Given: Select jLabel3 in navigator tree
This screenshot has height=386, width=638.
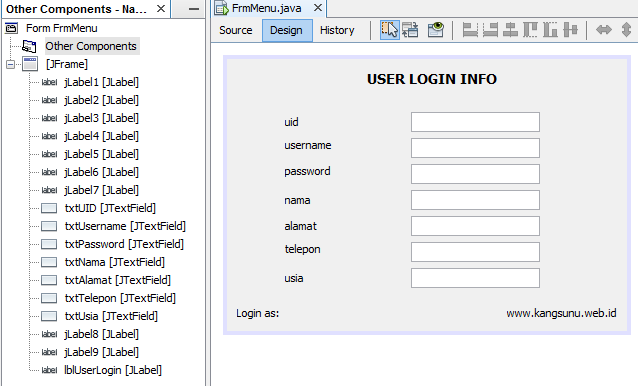Looking at the screenshot, I should [x=101, y=118].
